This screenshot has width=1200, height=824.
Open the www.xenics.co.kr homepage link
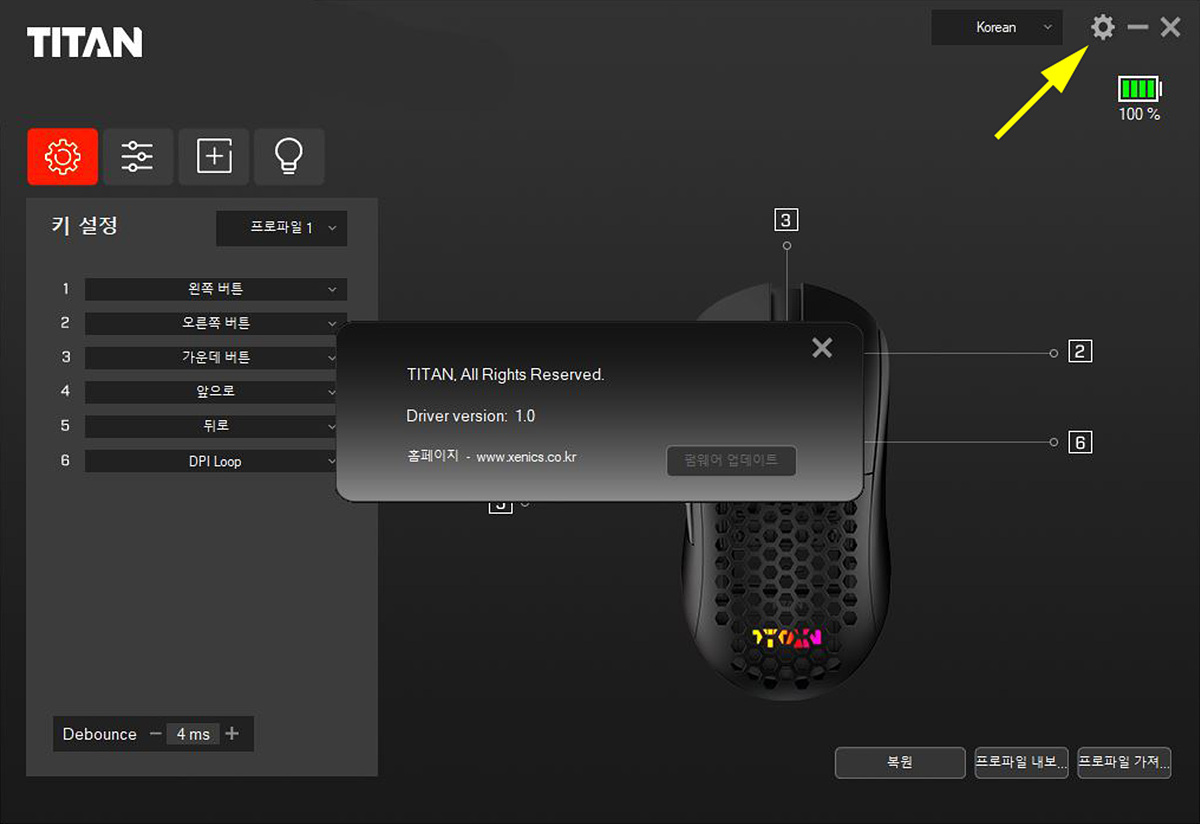(x=526, y=457)
